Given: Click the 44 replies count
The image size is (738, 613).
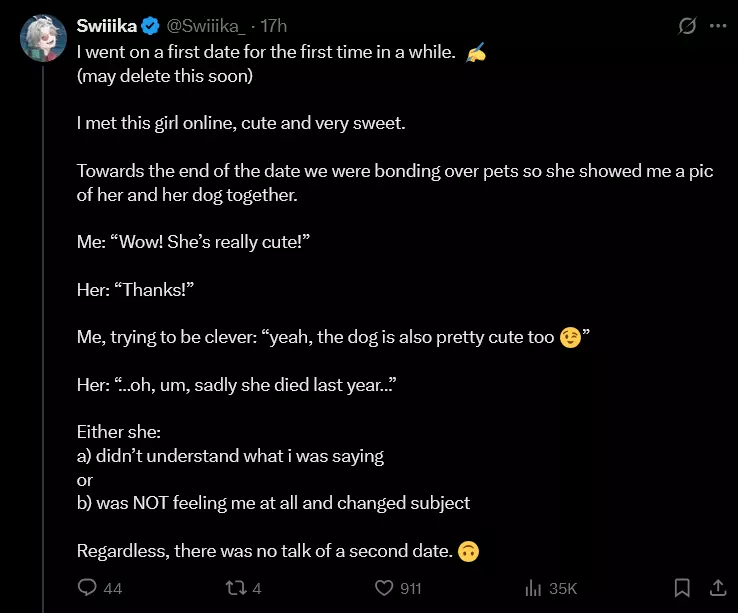Looking at the screenshot, I should pyautogui.click(x=113, y=588).
